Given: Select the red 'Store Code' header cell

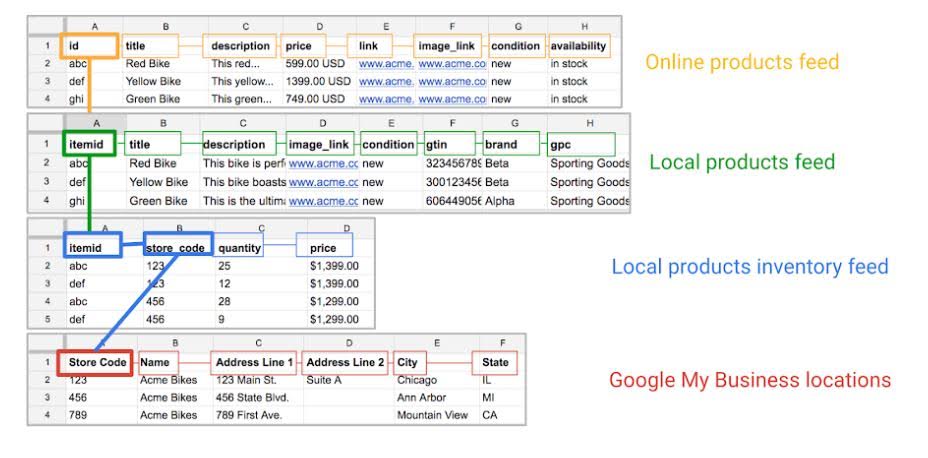Looking at the screenshot, I should pyautogui.click(x=97, y=362).
